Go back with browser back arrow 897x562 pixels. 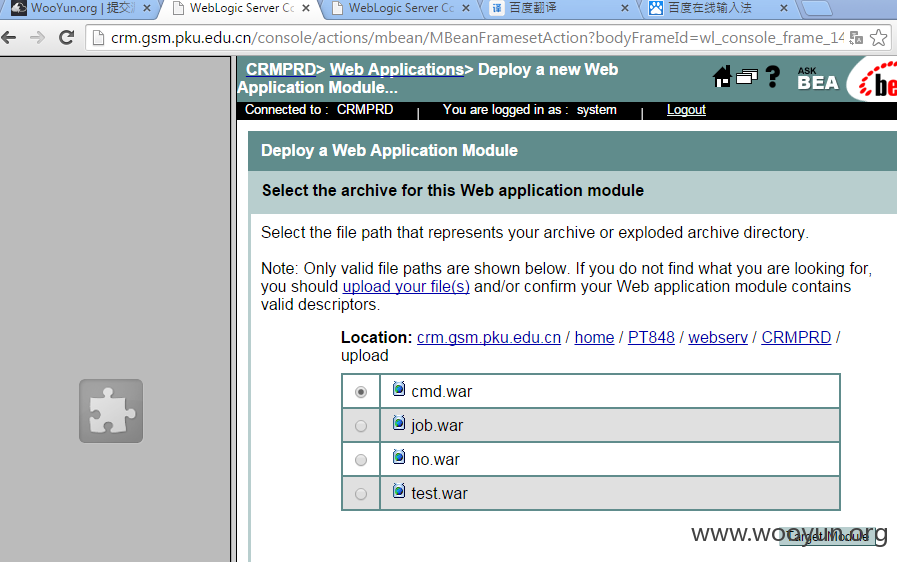9,38
